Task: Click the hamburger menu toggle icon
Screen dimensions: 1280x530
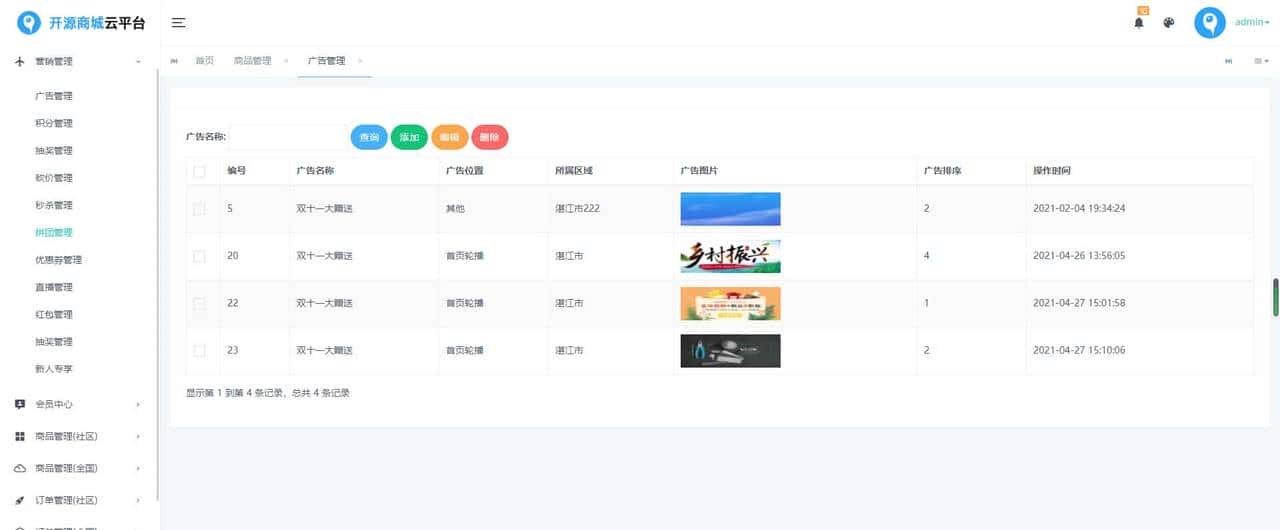Action: [x=178, y=23]
